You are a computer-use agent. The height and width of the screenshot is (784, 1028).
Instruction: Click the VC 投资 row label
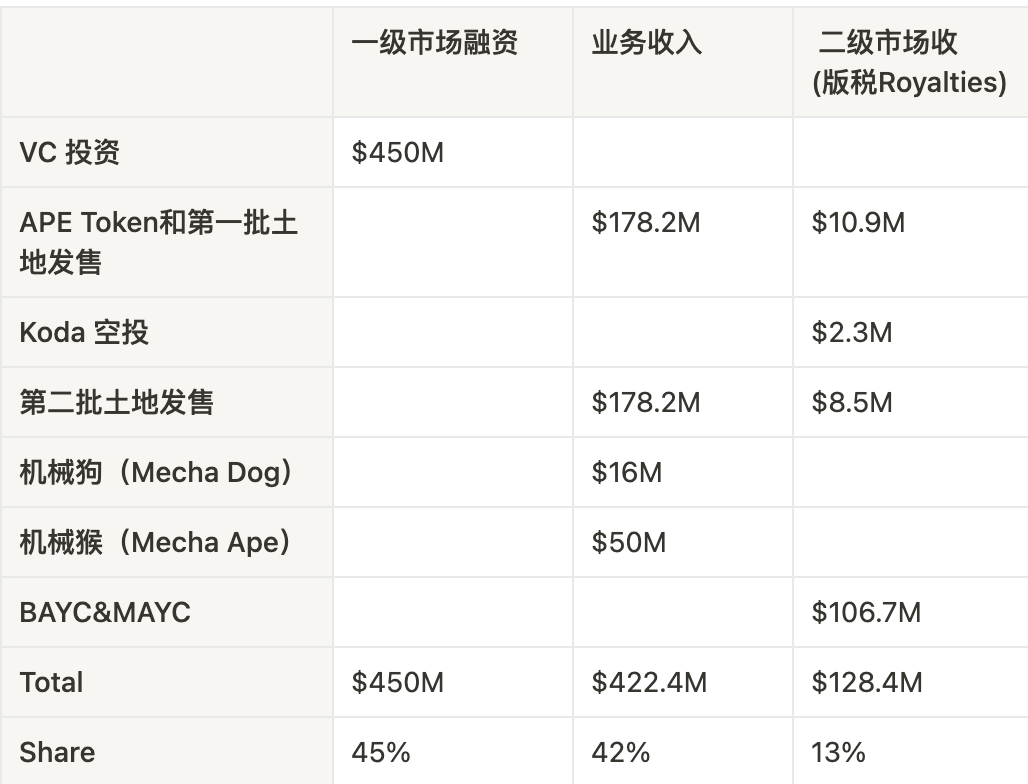(x=70, y=152)
